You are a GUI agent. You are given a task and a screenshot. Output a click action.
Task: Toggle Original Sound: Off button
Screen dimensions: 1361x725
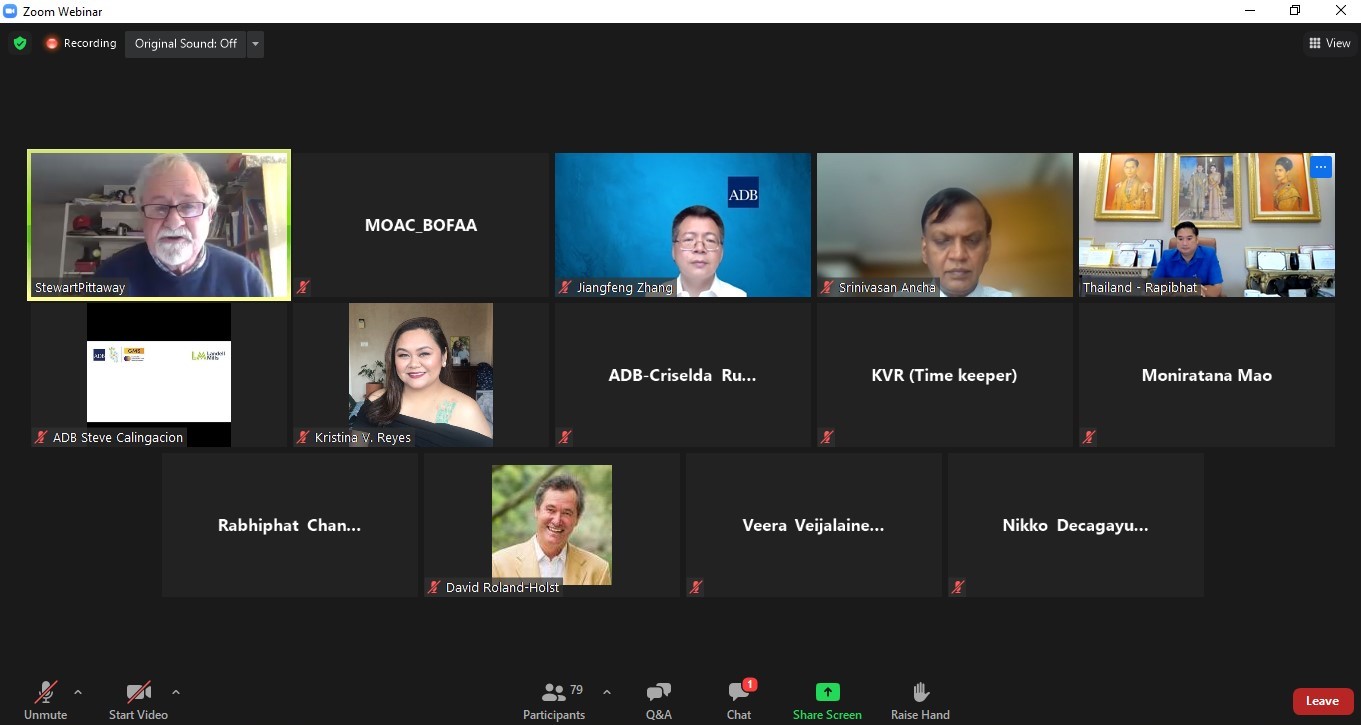click(x=186, y=43)
